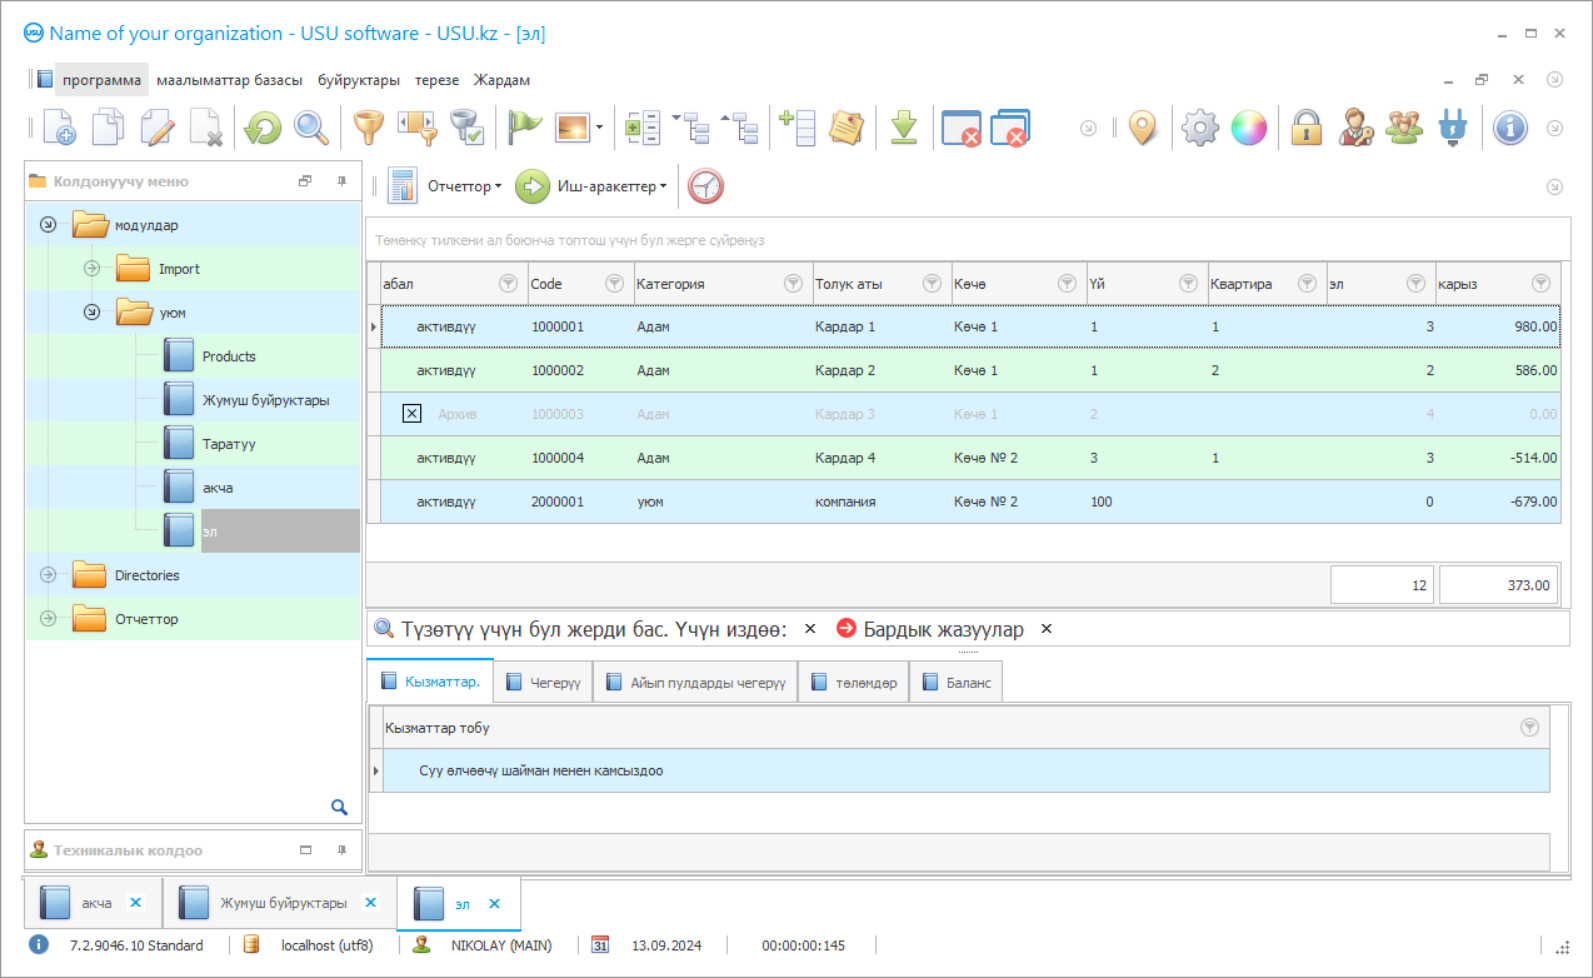Open the Жардам menu
The image size is (1593, 978).
tap(502, 80)
